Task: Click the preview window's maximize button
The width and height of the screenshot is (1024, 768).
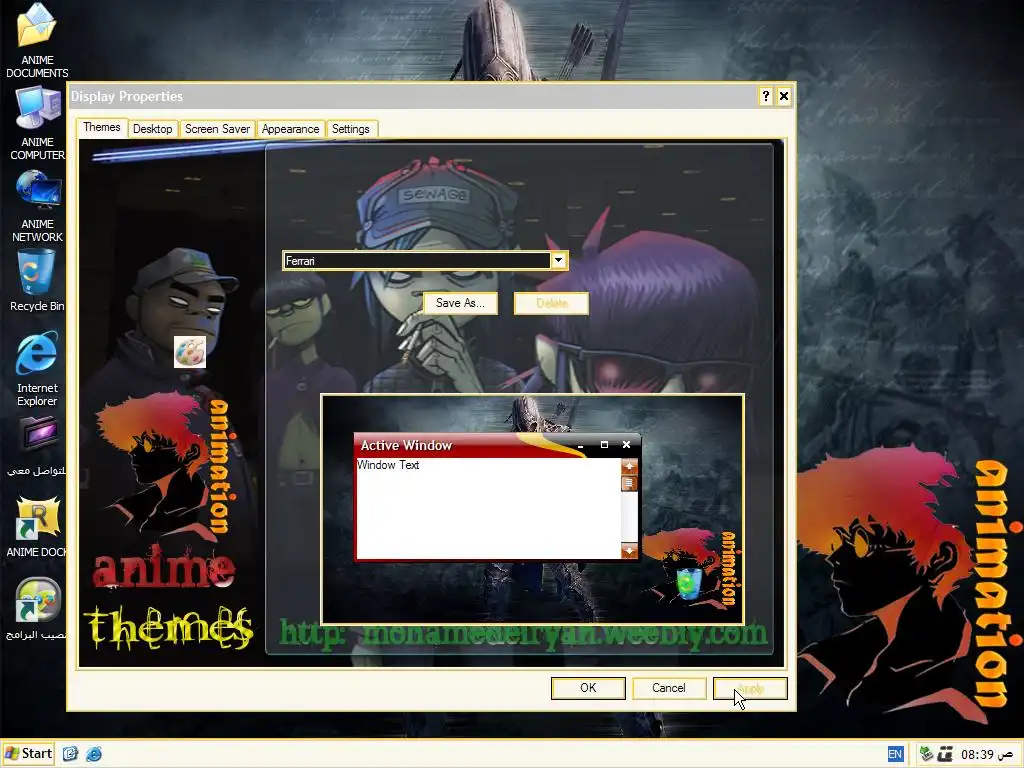Action: (x=604, y=445)
